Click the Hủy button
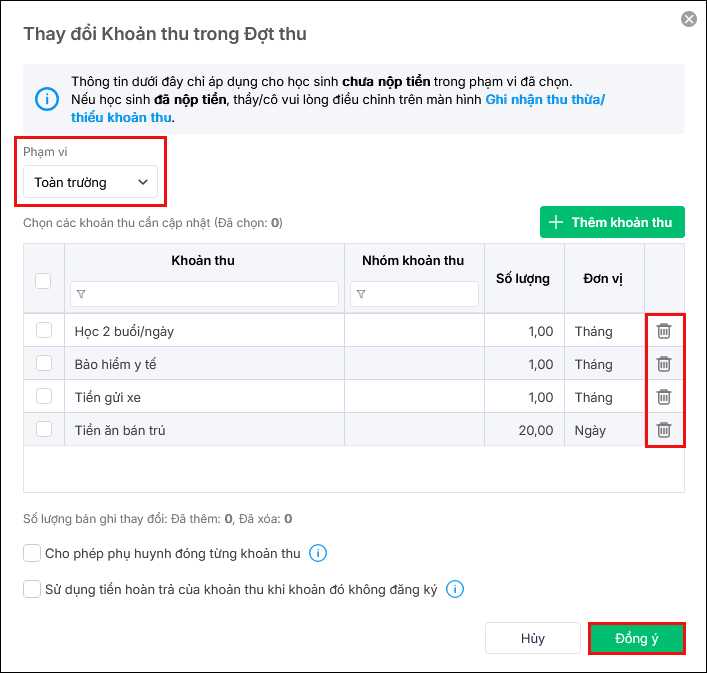This screenshot has height=673, width=707. (x=532, y=639)
